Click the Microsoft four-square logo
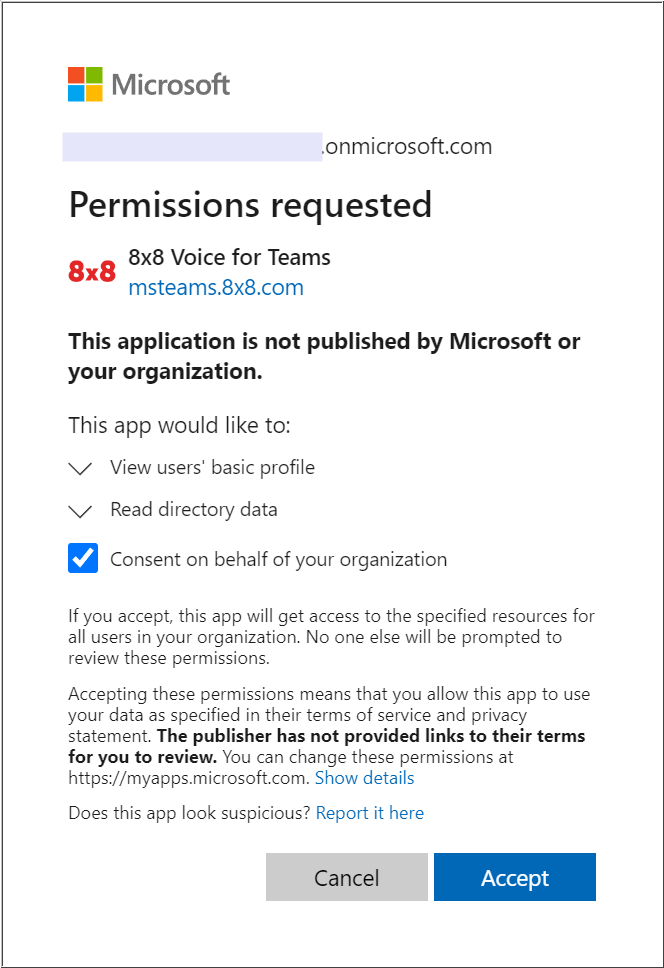 coord(85,84)
